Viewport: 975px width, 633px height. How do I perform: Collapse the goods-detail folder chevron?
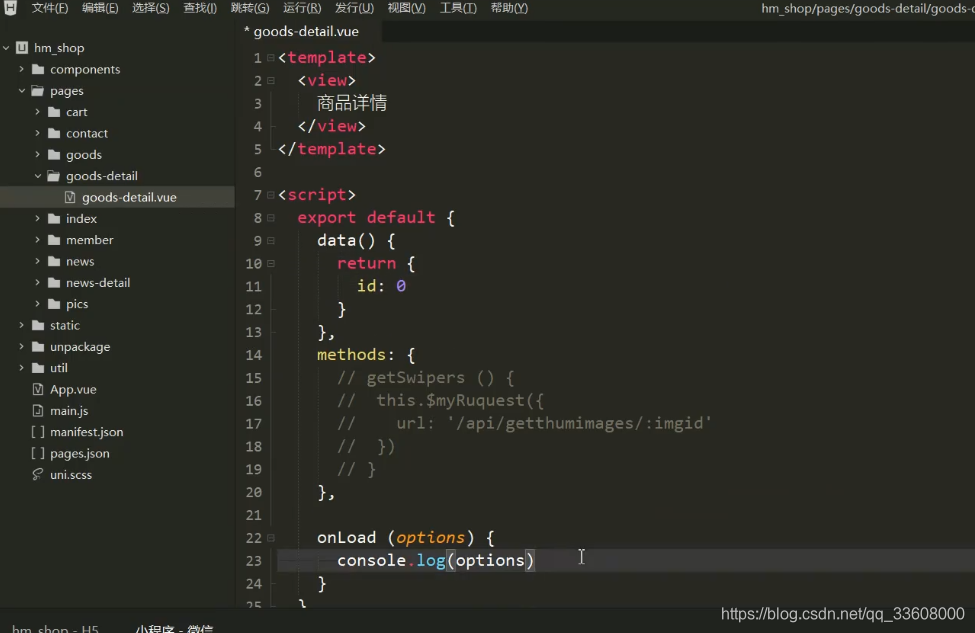tap(37, 176)
